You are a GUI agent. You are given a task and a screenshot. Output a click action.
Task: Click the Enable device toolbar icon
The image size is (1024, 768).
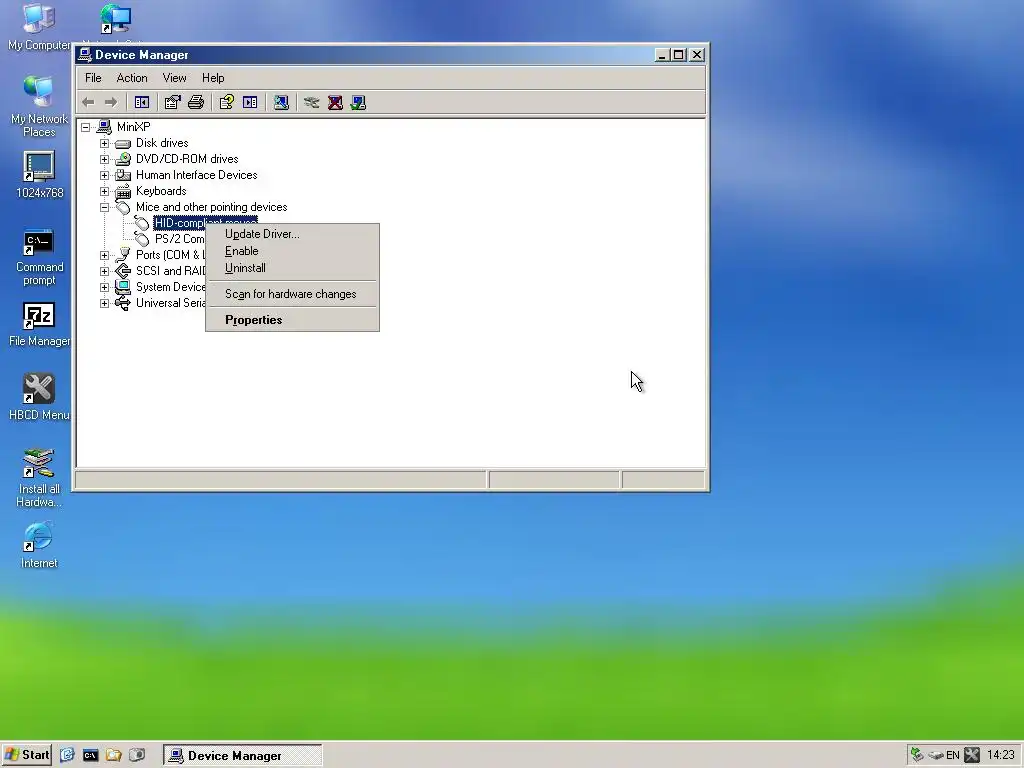(312, 103)
